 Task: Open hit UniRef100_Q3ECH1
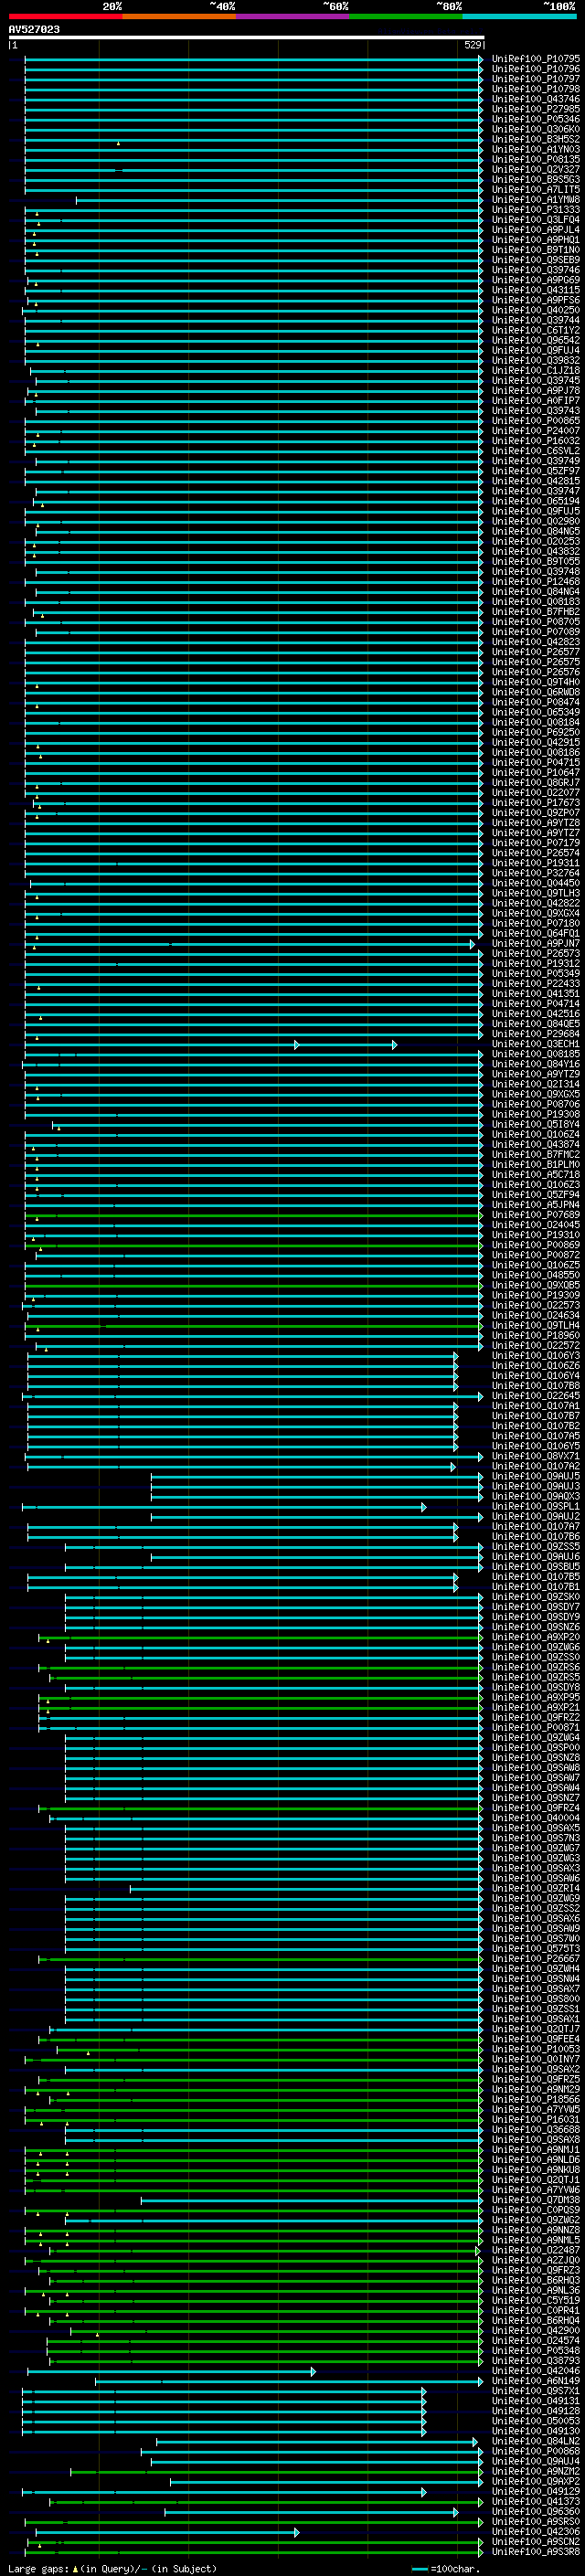coord(535,1044)
